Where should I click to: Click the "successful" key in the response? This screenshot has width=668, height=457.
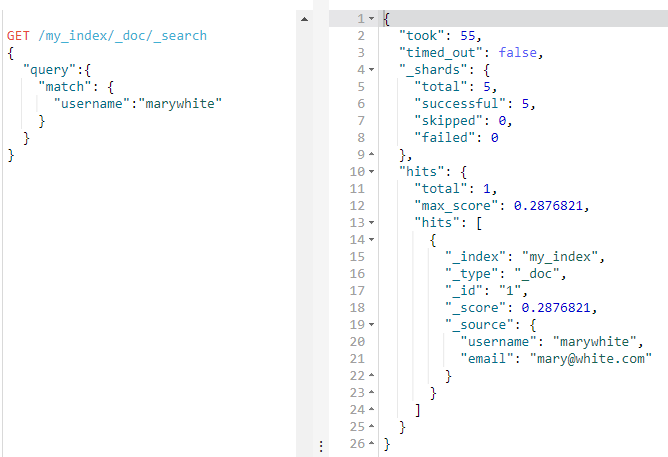(460, 104)
